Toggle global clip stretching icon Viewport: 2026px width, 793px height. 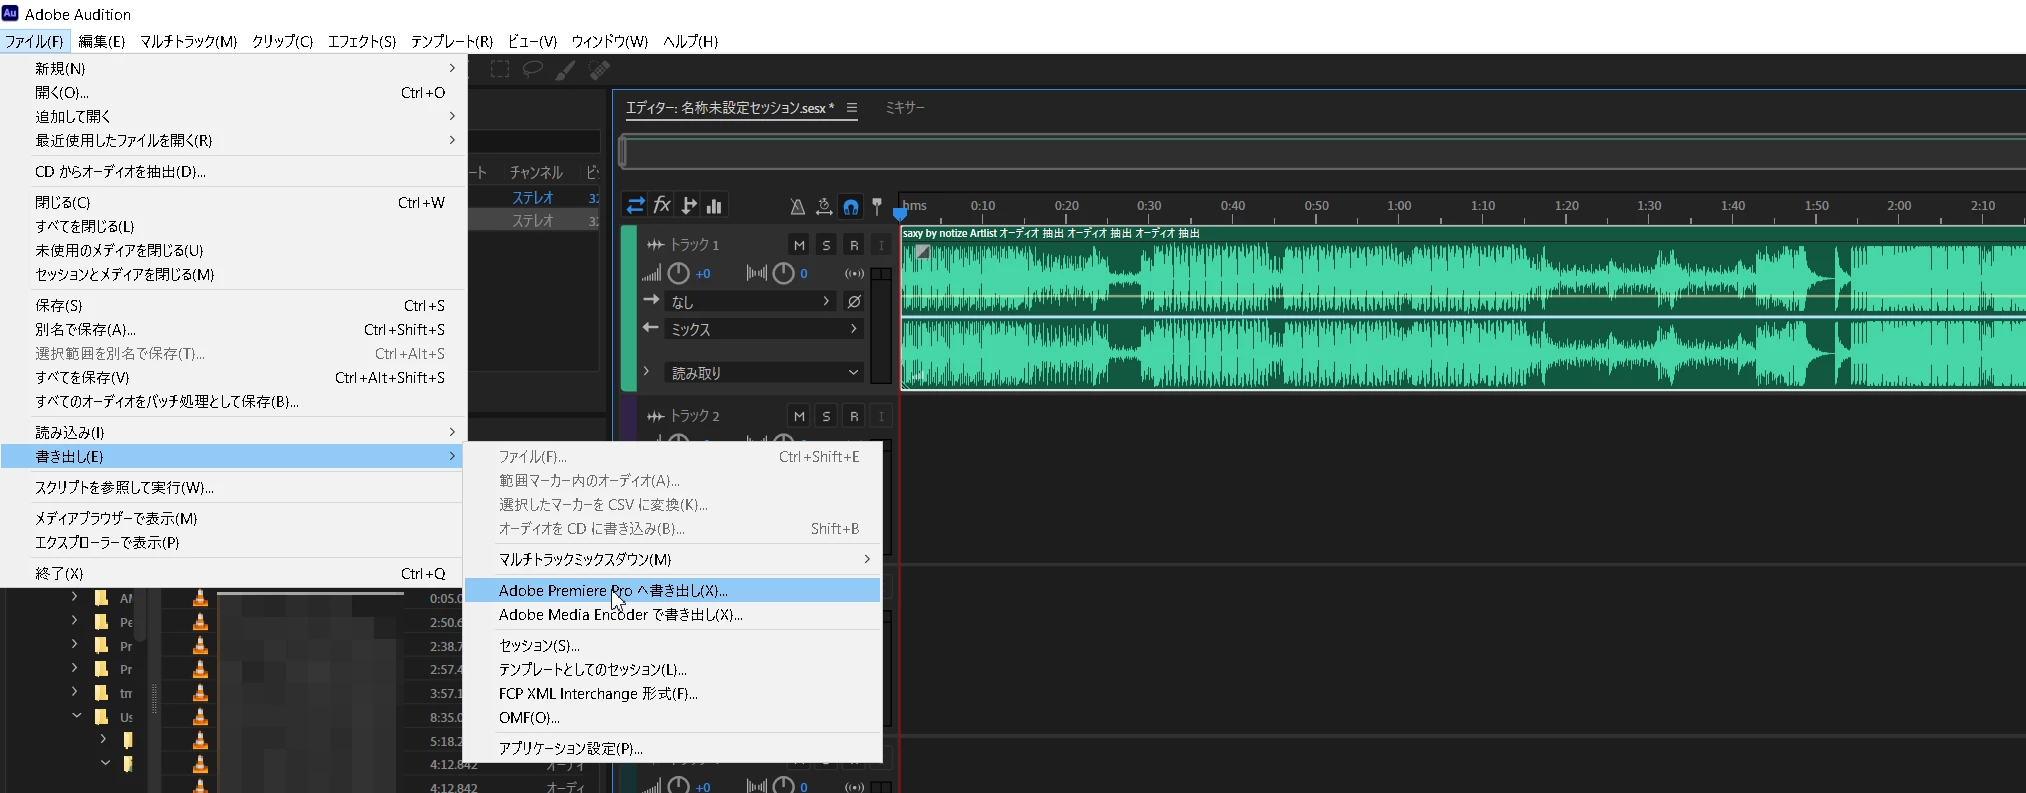[x=824, y=207]
